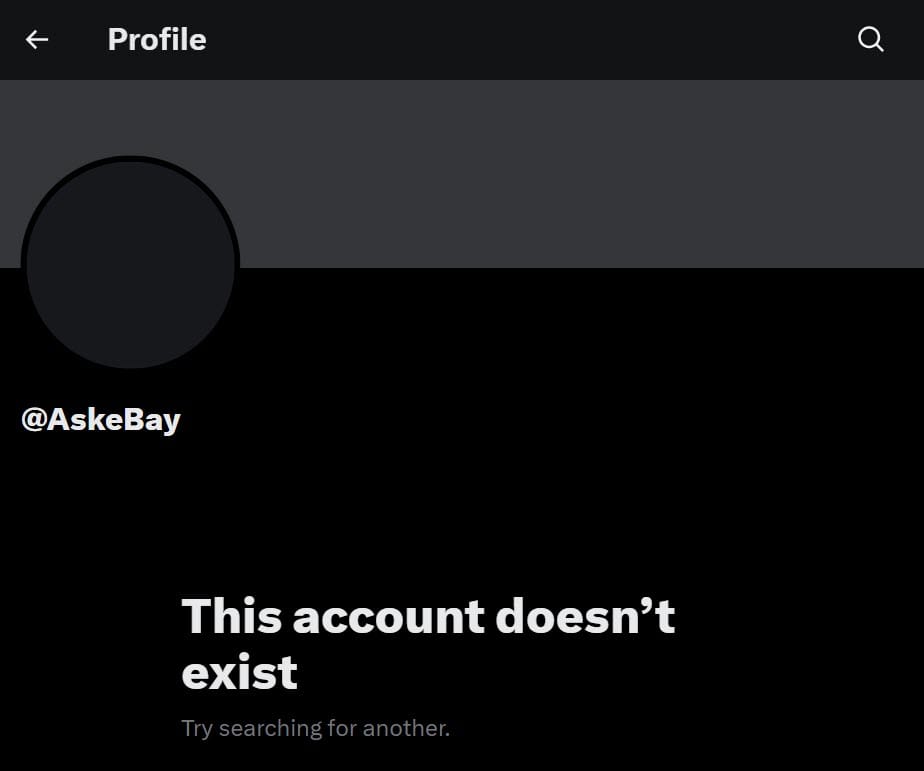Click the word "searching" in the gray subtext
The width and height of the screenshot is (924, 771).
click(x=270, y=729)
